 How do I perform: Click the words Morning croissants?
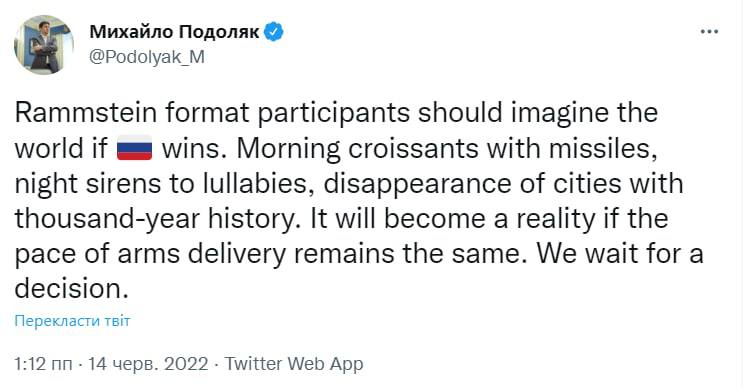[x=357, y=148]
